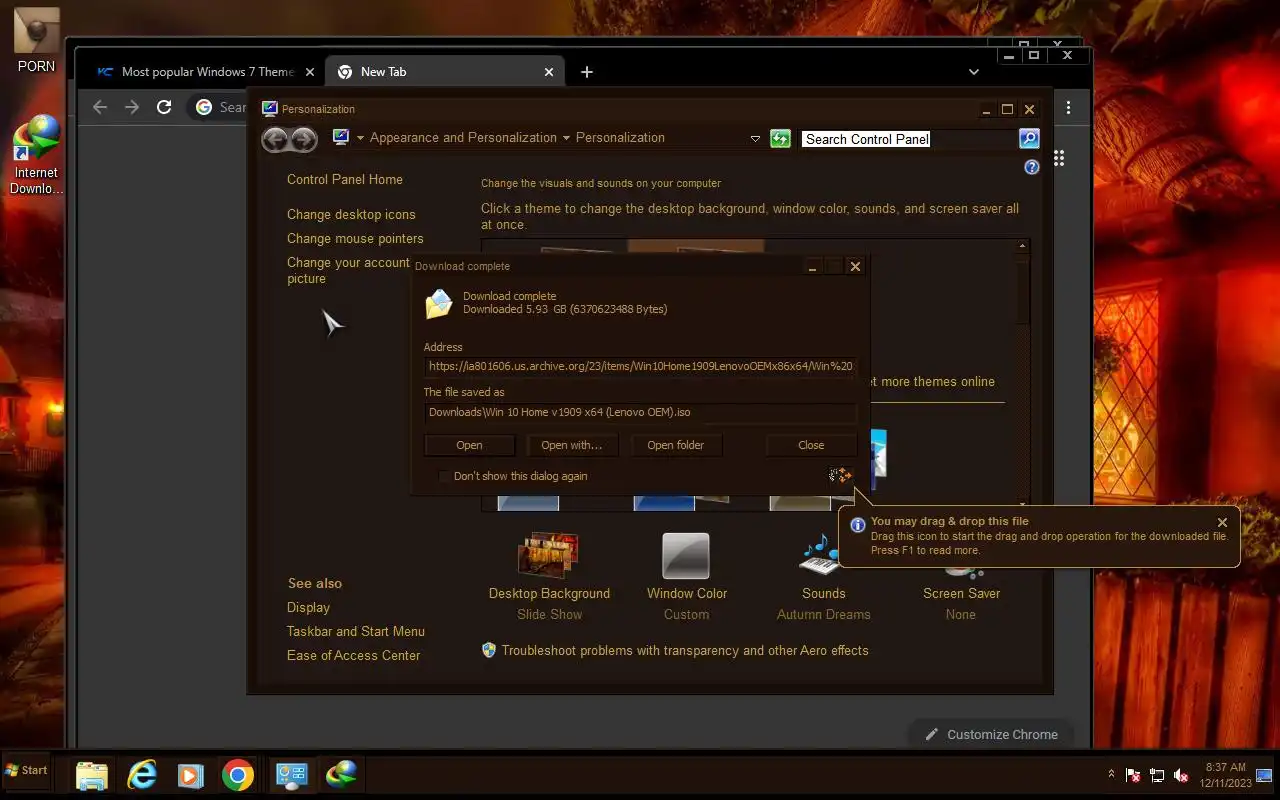This screenshot has width=1280, height=800.
Task: Click the taskbar clock showing 8:37 AM
Action: [x=1225, y=775]
